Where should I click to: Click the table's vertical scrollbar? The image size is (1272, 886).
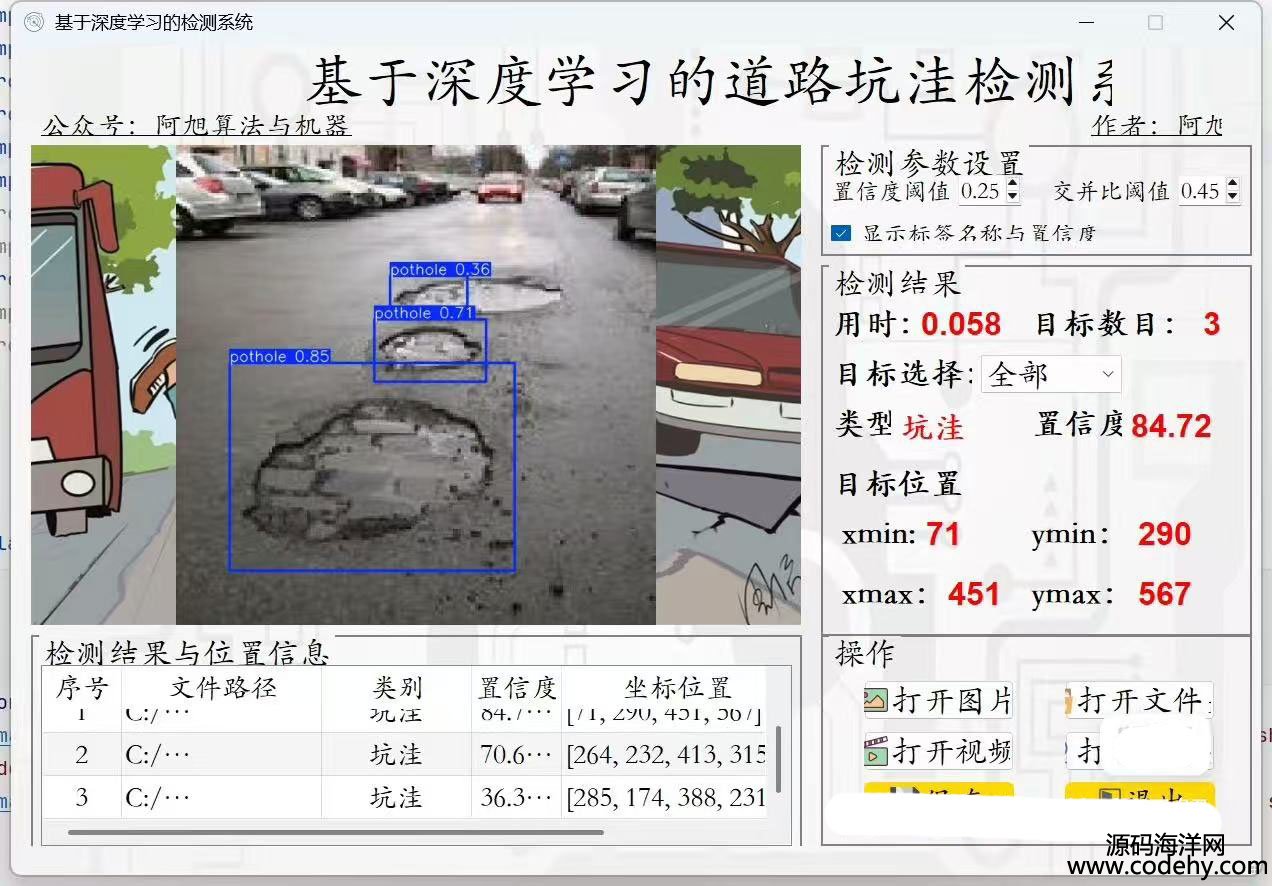tap(778, 758)
